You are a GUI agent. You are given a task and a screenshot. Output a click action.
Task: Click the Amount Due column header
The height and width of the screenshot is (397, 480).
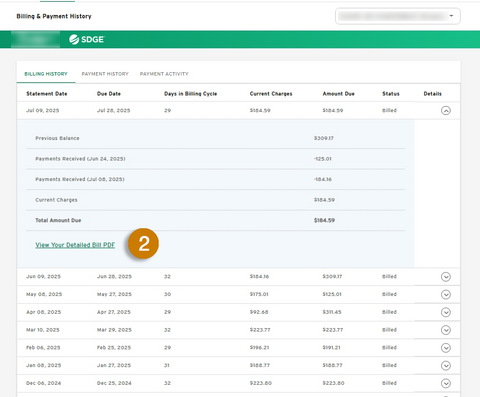click(x=338, y=94)
